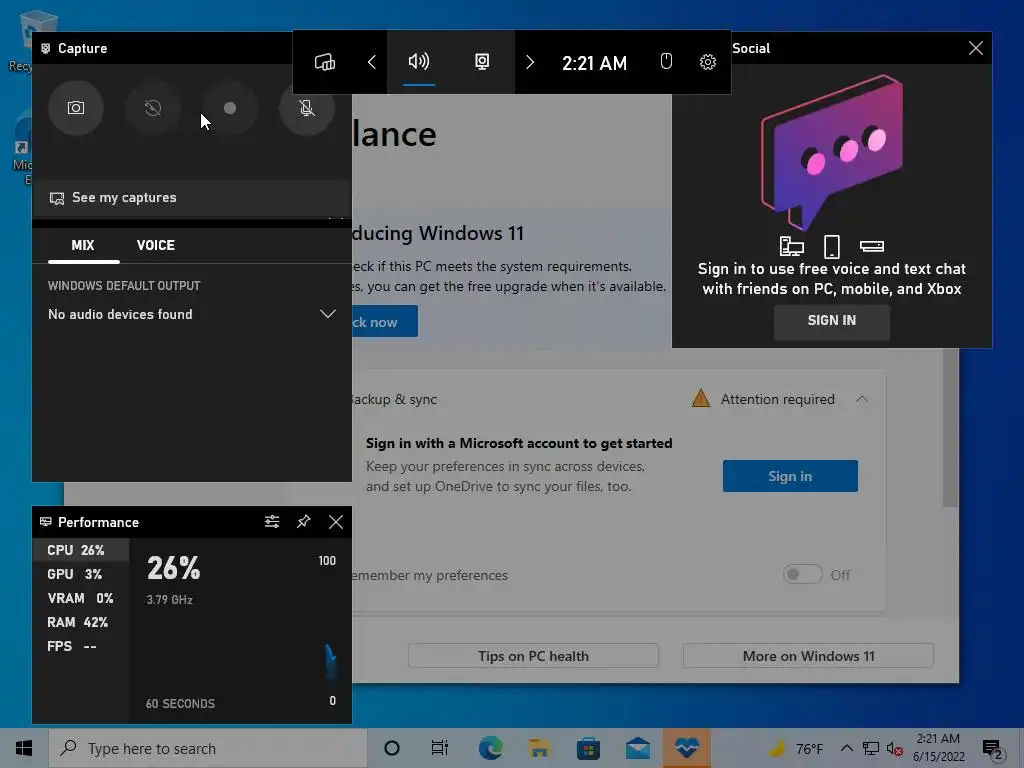Click the PC Health Check scrollbar
Viewport: 1024px width, 768px height.
pyautogui.click(x=950, y=428)
